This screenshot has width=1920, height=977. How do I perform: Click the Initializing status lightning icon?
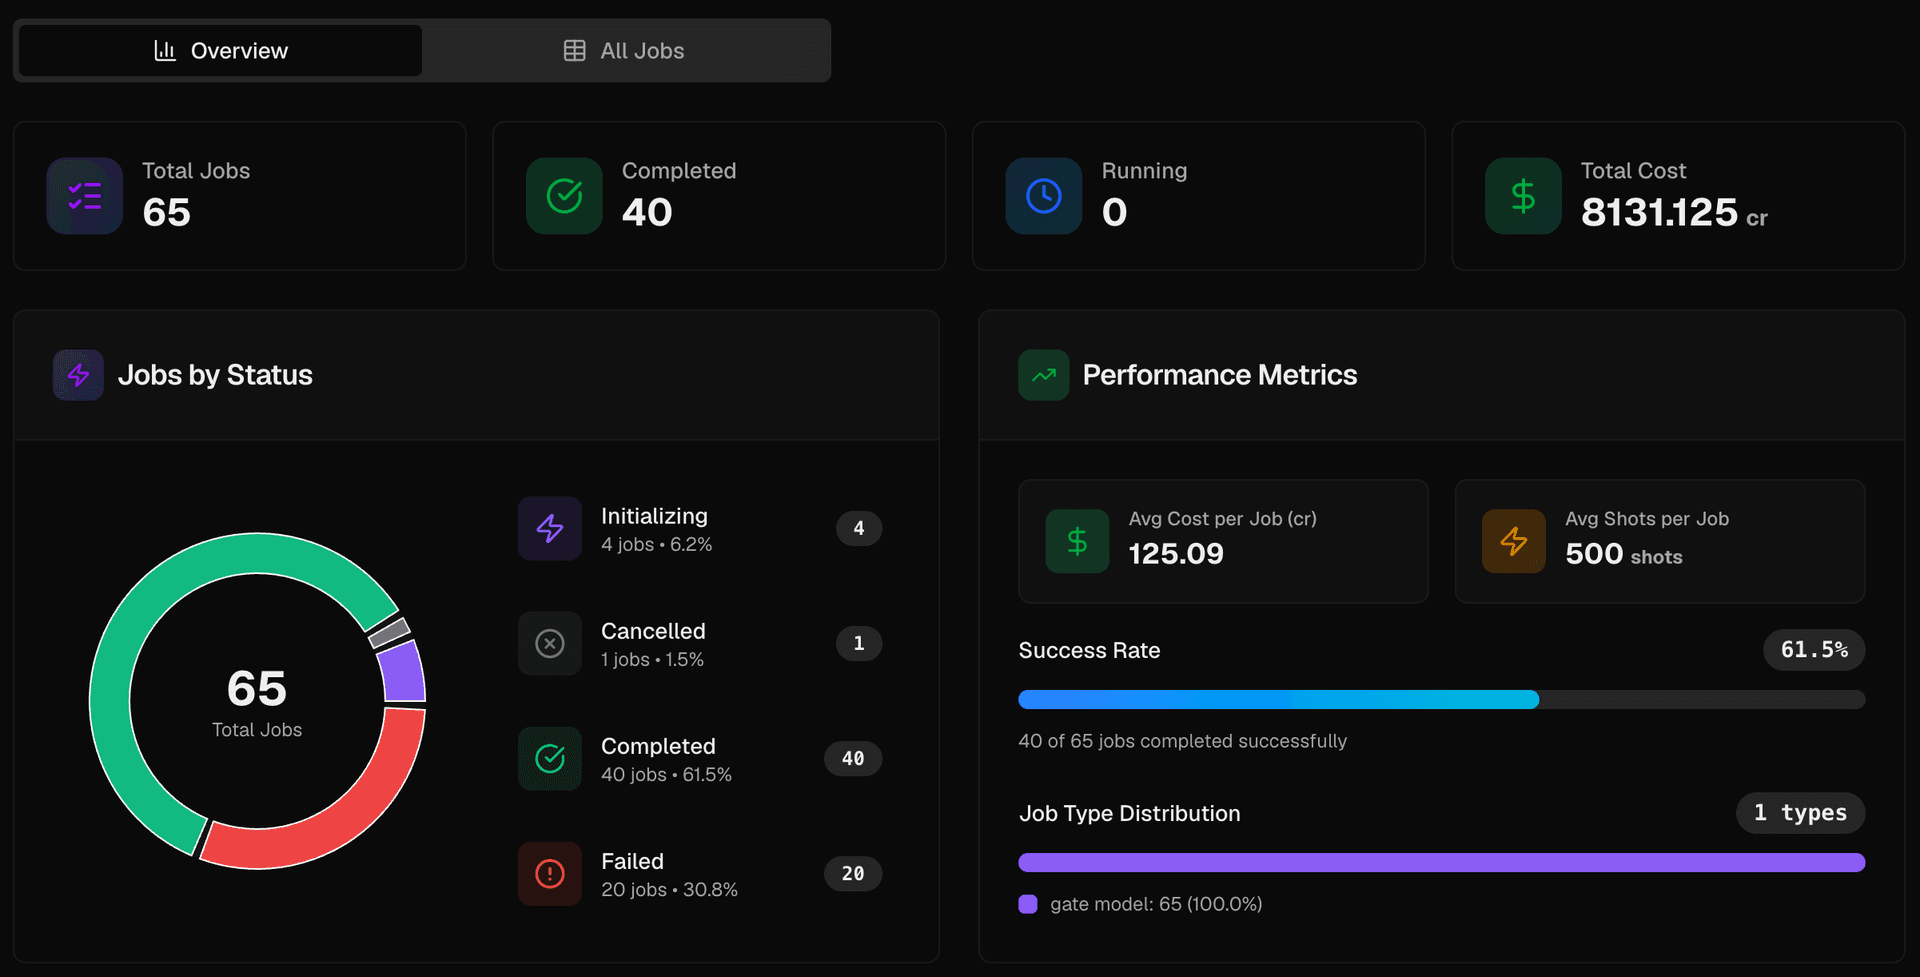point(550,528)
